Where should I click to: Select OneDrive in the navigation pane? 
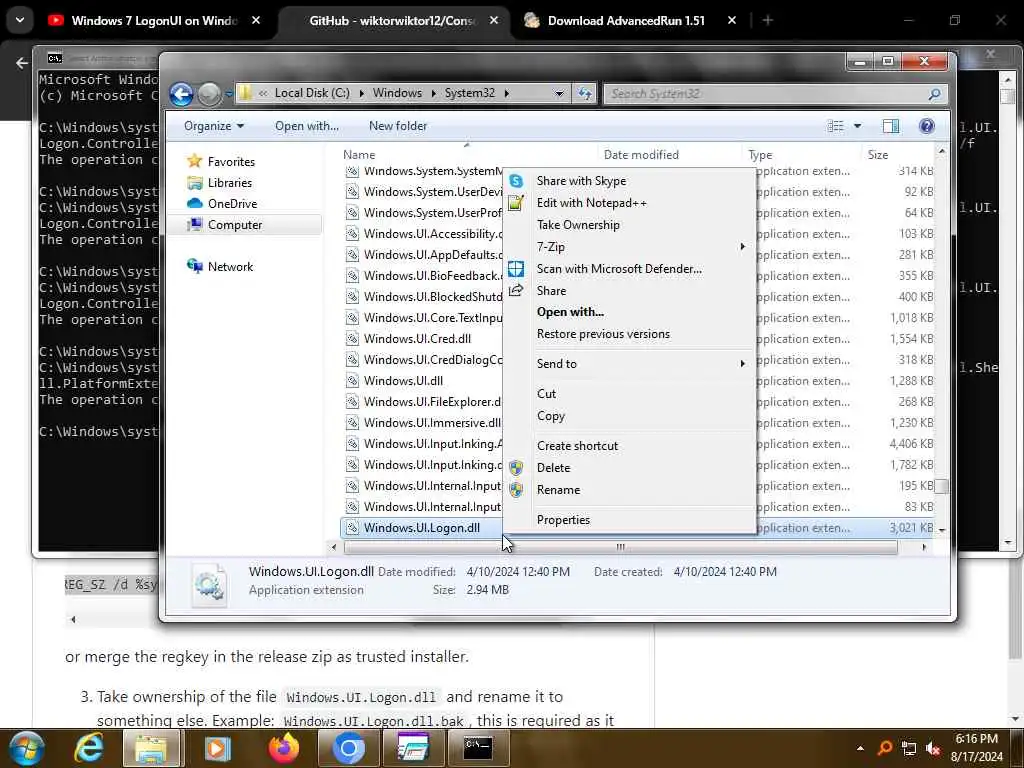(232, 204)
